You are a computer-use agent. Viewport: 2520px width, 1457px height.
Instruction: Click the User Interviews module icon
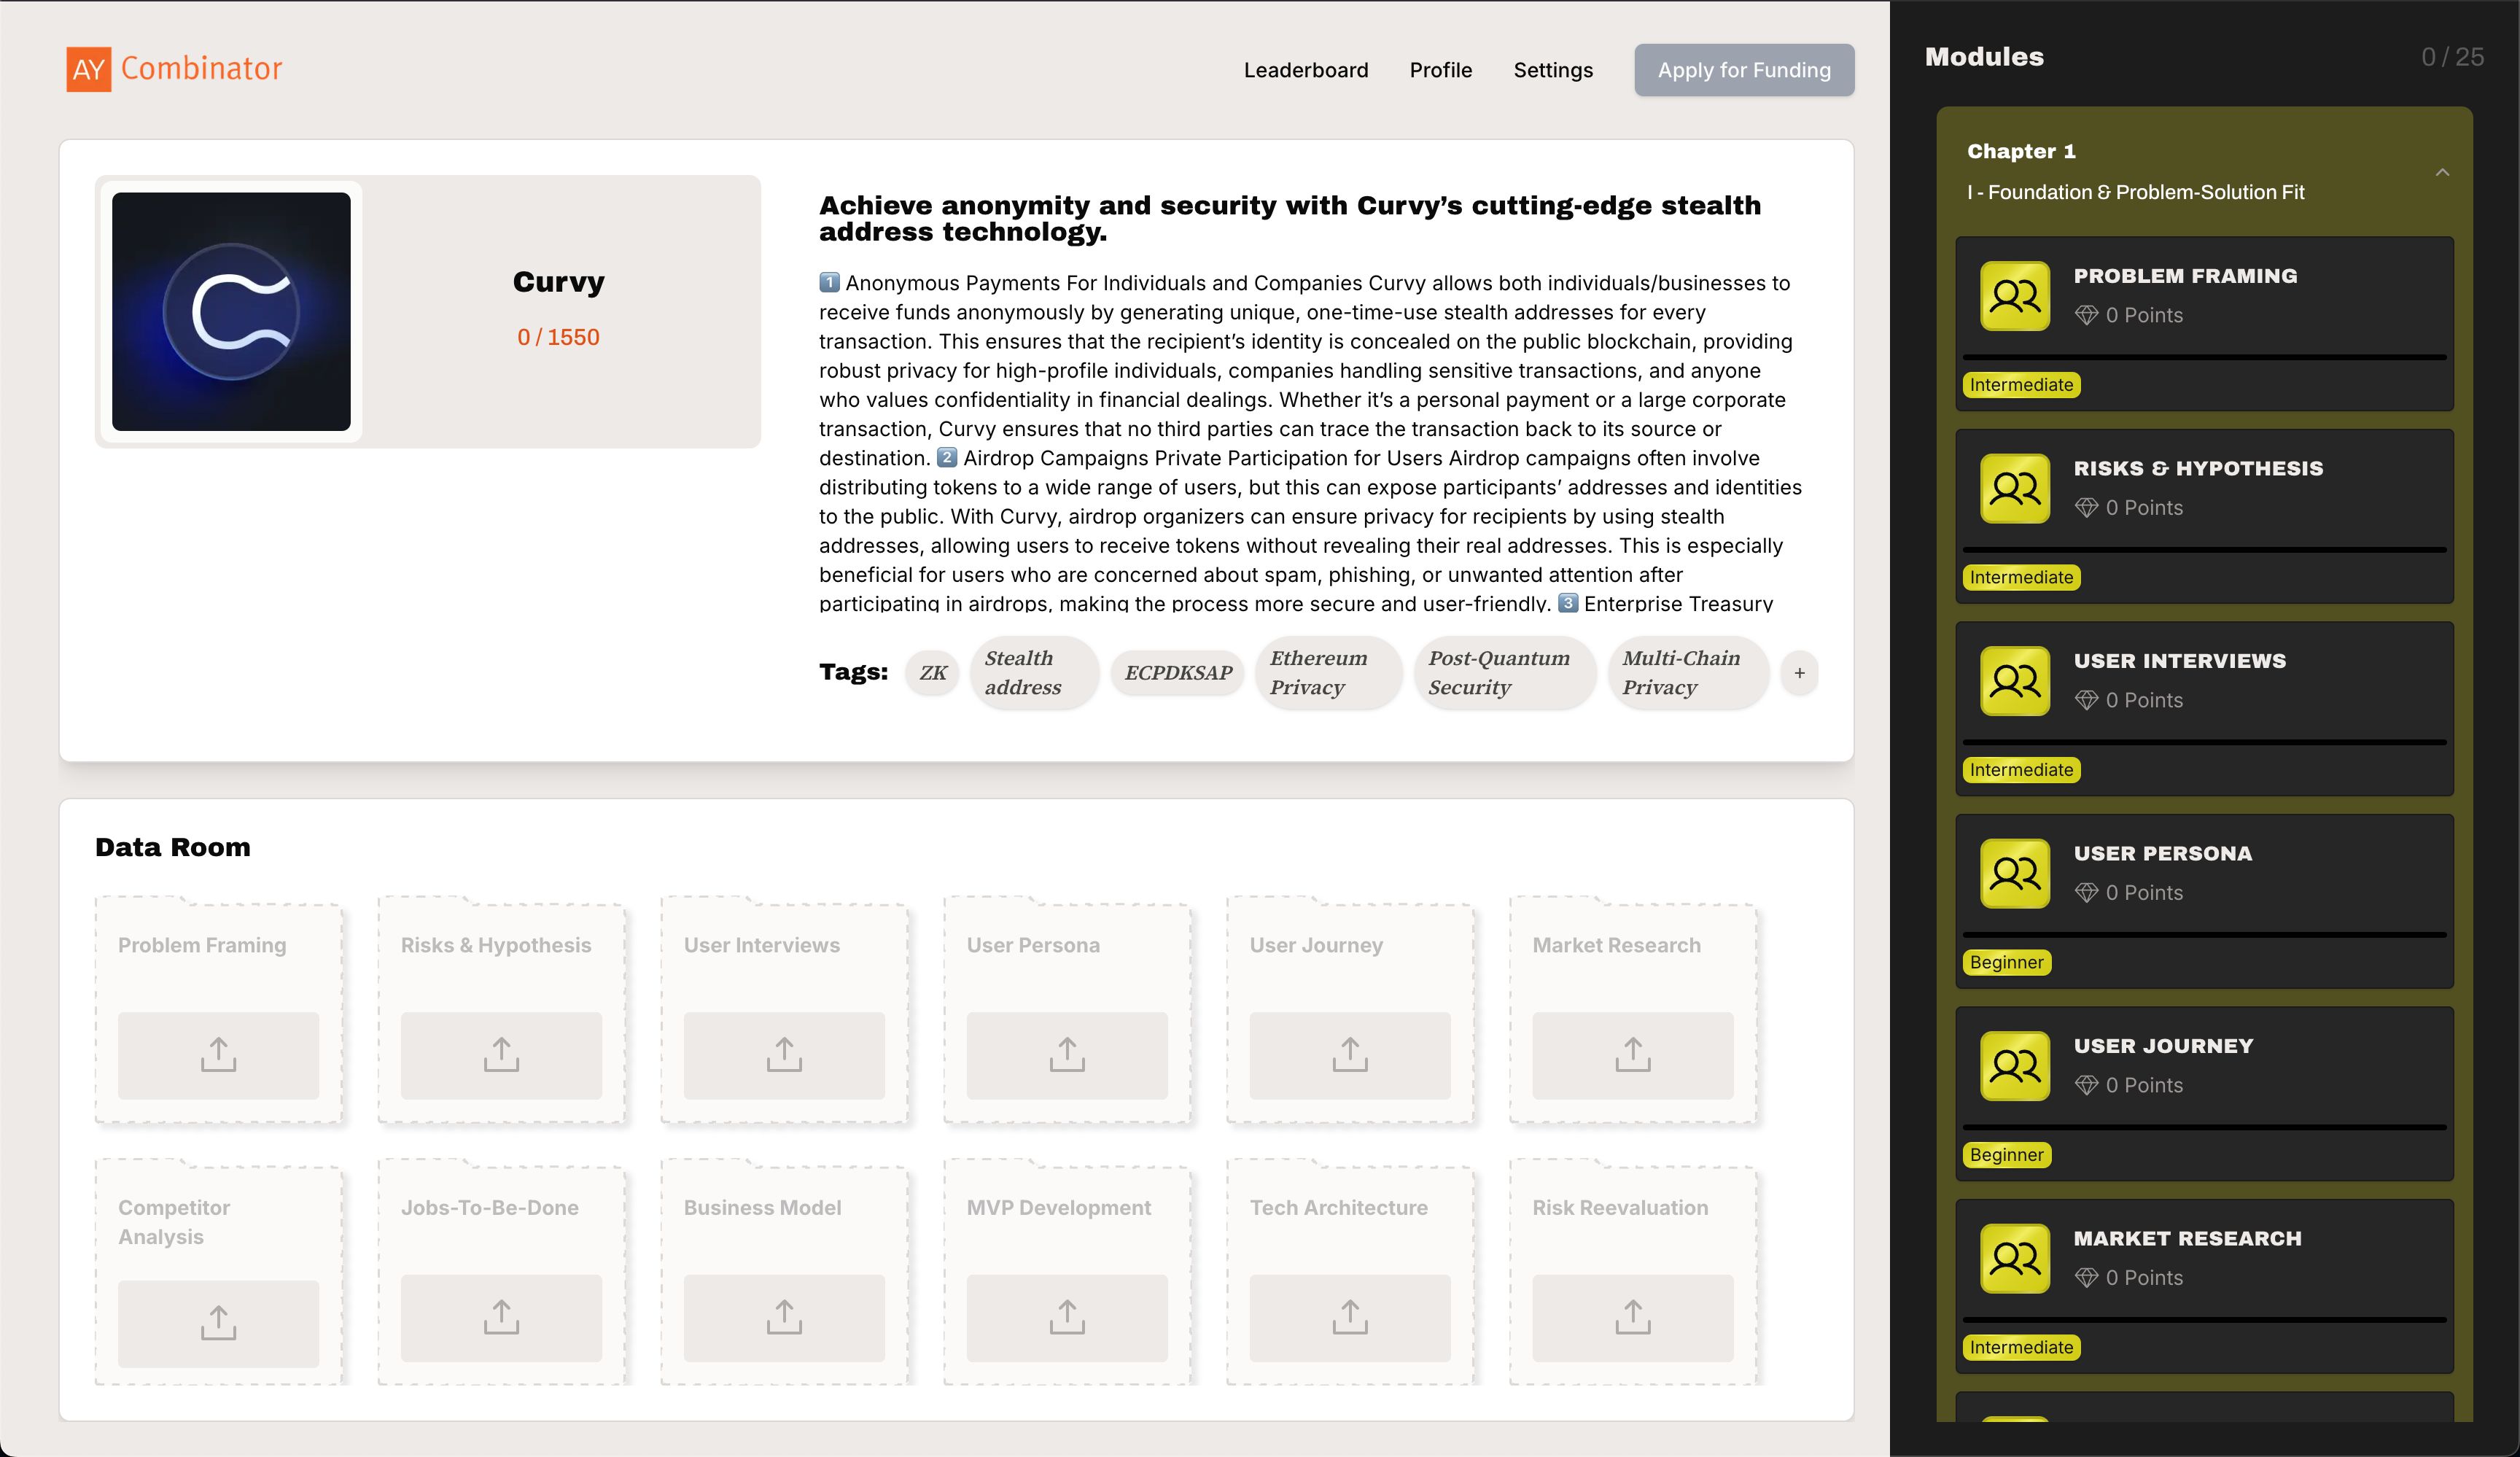pos(2015,681)
